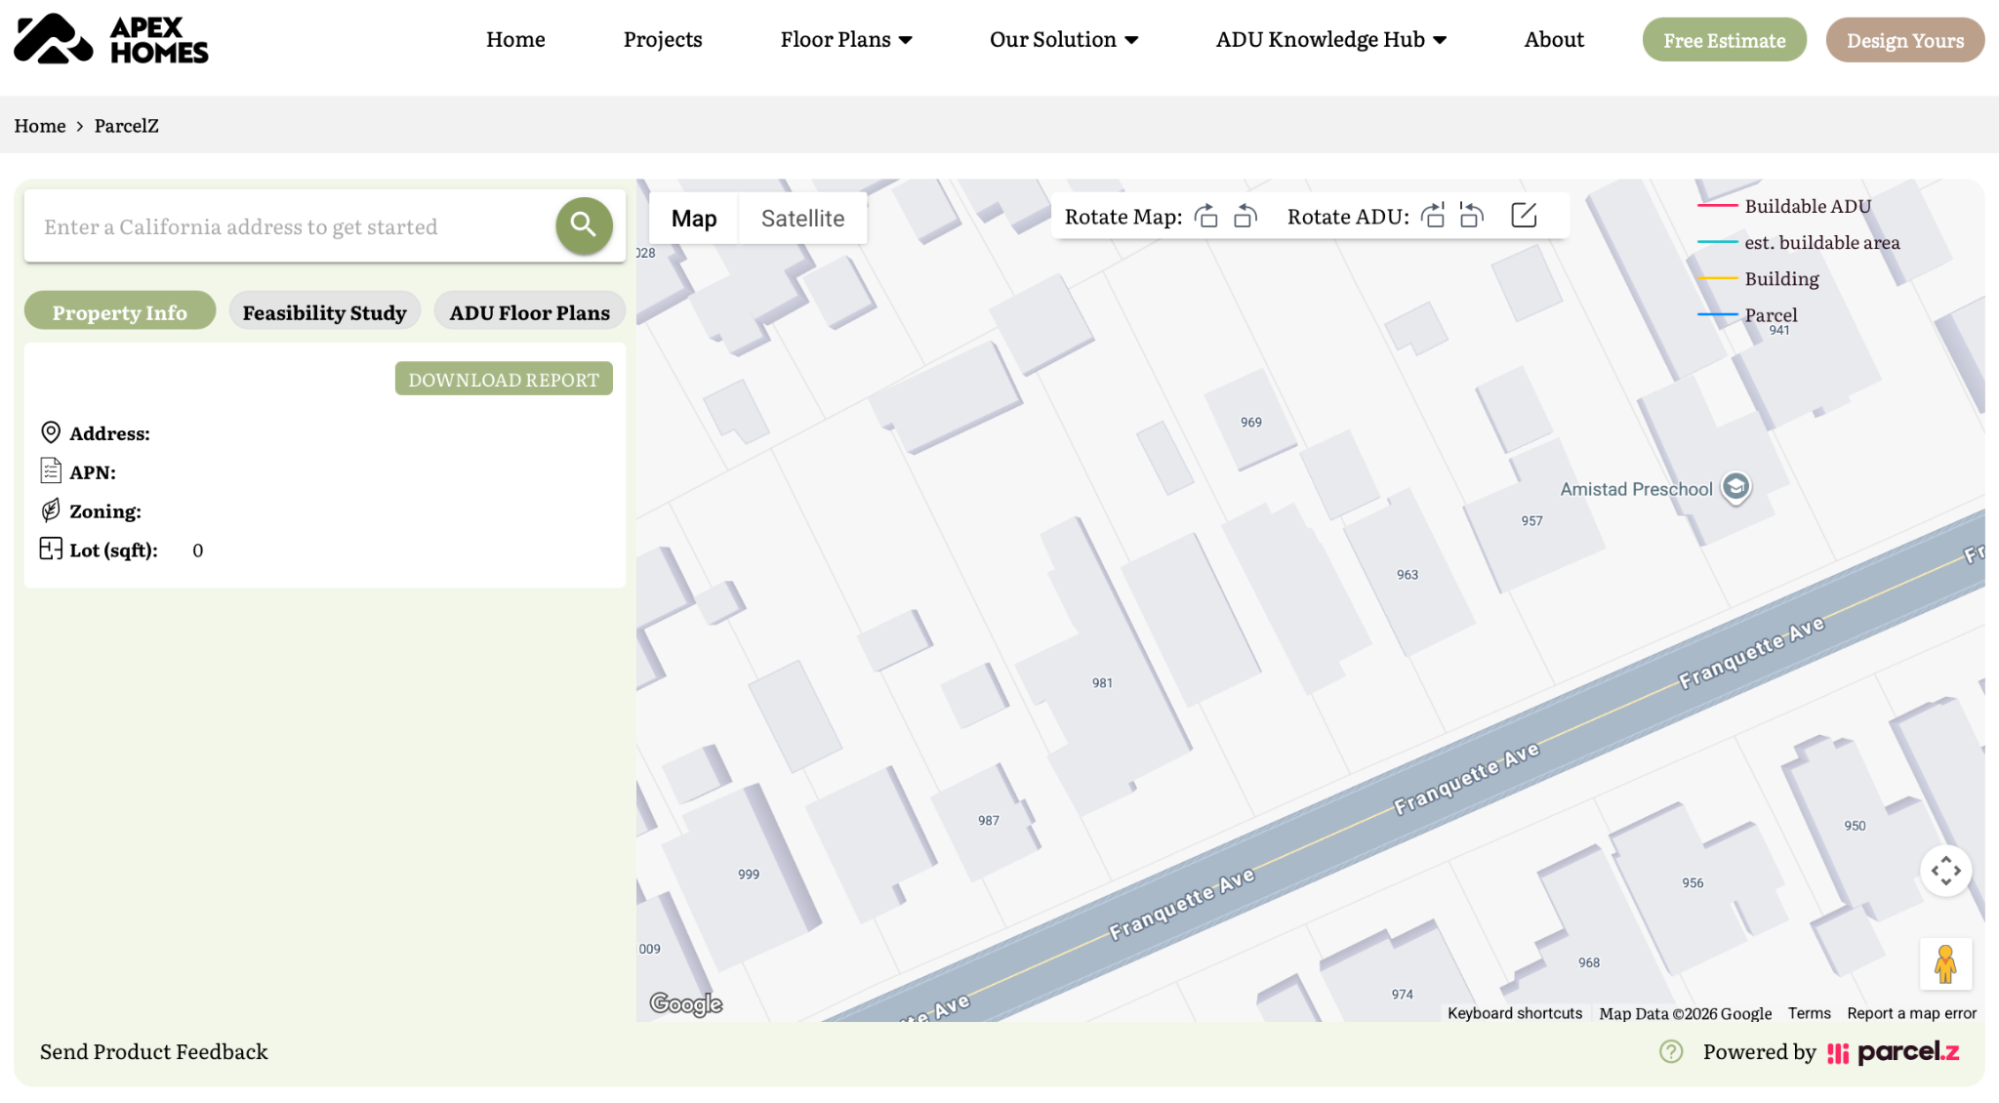Viewport: 1999px width, 1103px height.
Task: Click building number 974 on the map
Action: 1402,994
